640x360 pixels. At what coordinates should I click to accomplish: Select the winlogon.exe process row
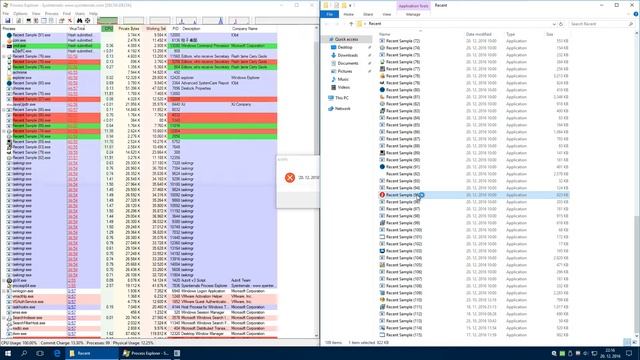[x=139, y=291]
